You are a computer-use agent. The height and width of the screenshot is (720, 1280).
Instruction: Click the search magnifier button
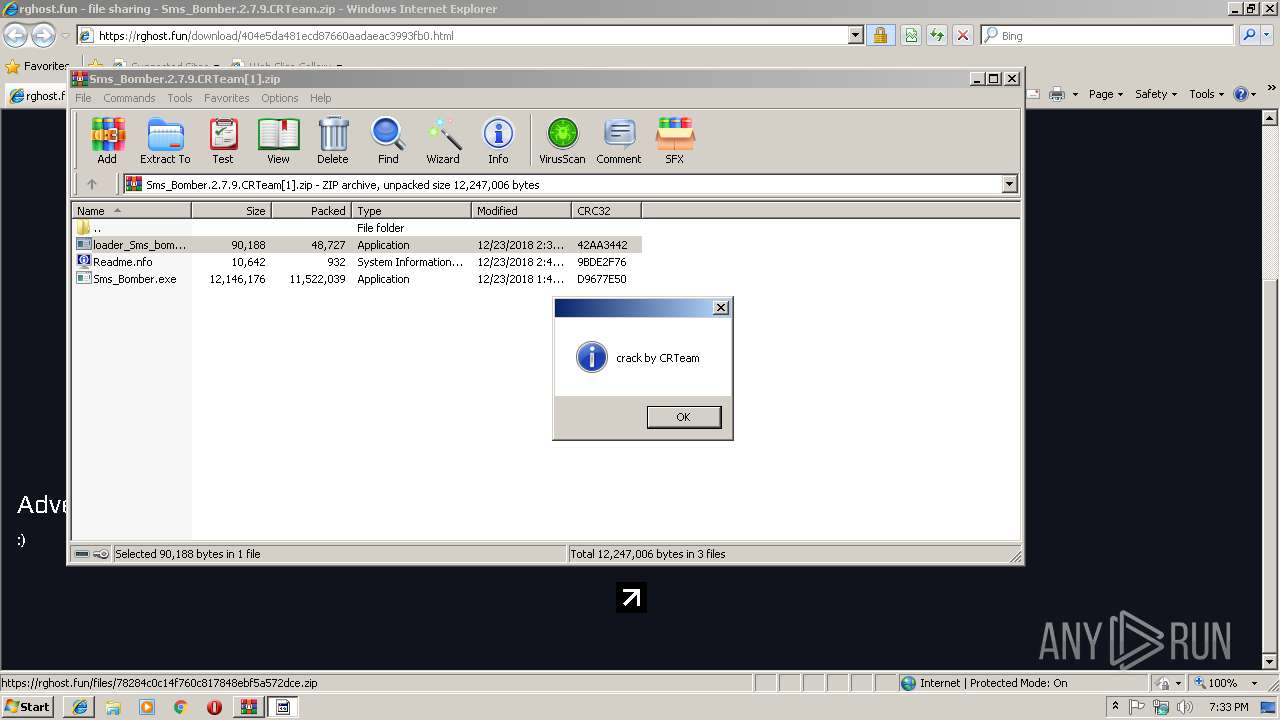click(x=1249, y=36)
